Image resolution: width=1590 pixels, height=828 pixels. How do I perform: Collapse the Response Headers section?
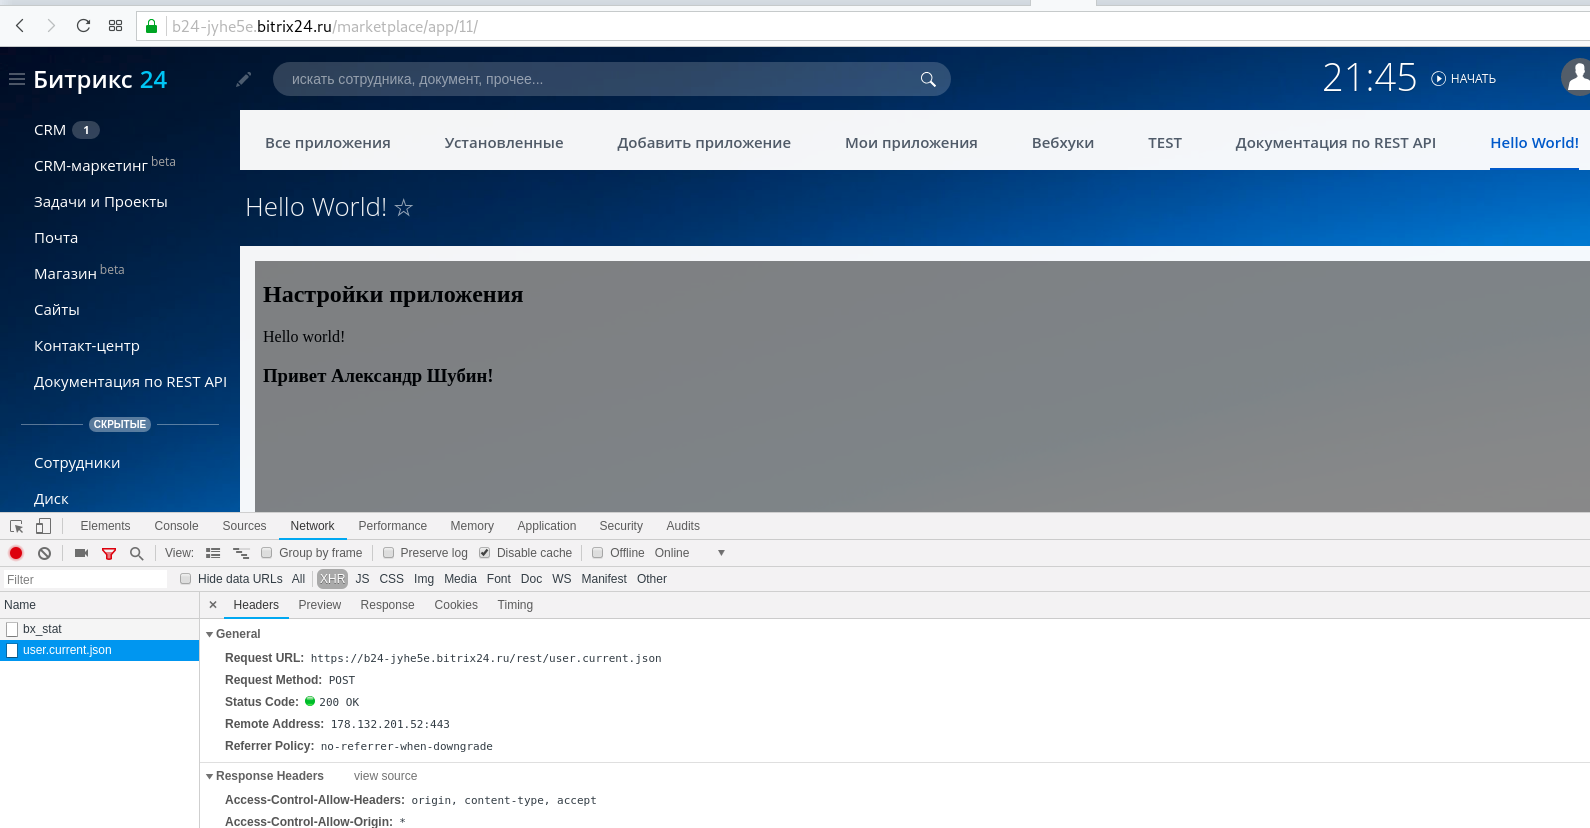[x=210, y=776]
